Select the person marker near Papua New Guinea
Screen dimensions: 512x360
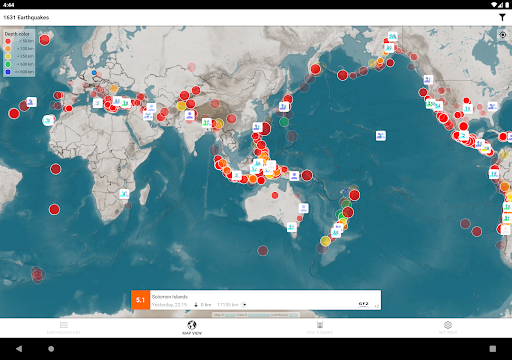[x=294, y=176]
